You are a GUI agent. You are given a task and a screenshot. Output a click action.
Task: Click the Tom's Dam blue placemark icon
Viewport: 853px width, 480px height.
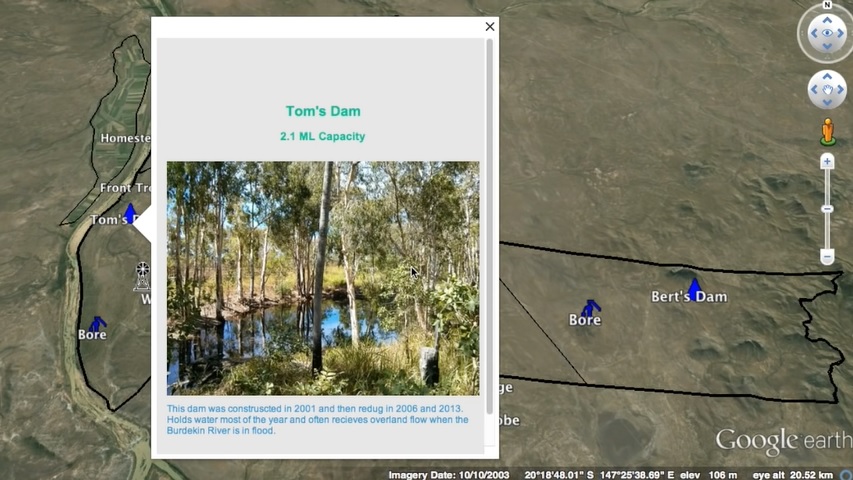point(130,212)
